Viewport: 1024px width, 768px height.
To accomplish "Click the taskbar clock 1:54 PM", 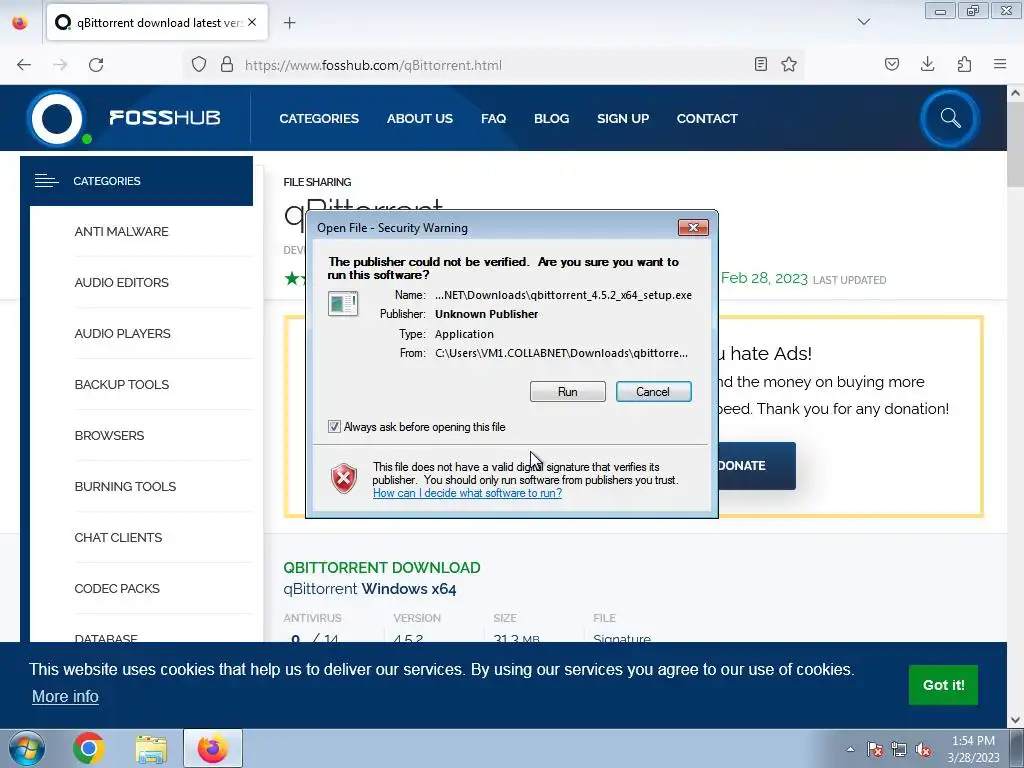I will pos(973,741).
